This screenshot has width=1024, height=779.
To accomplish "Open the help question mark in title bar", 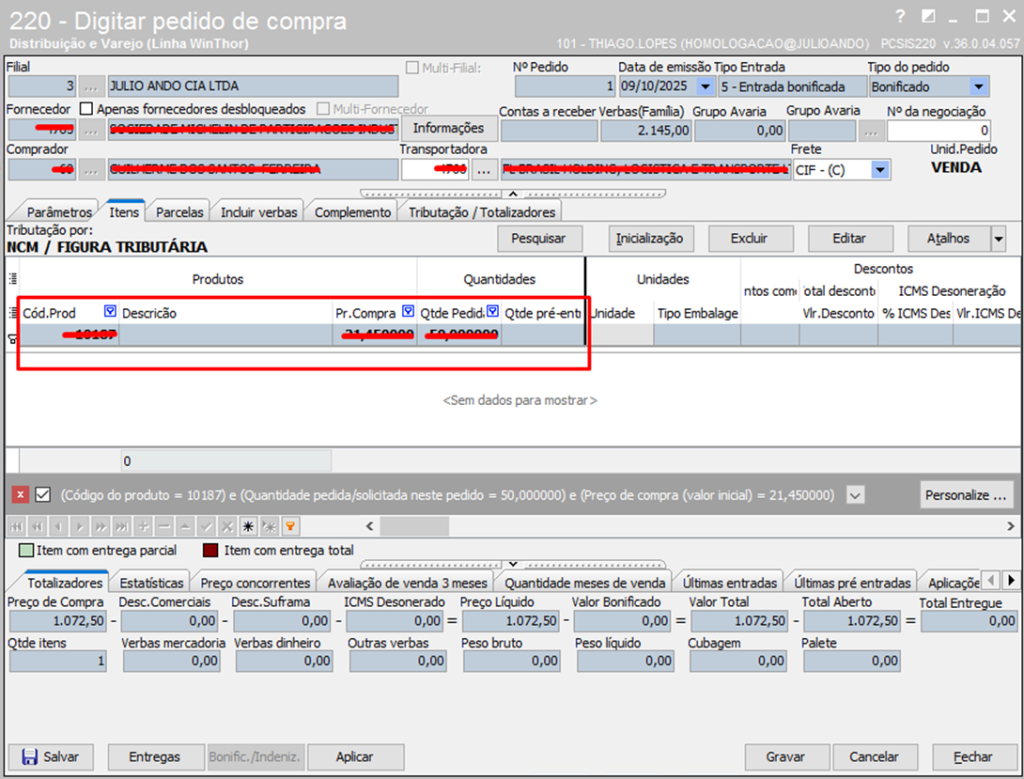I will pyautogui.click(x=900, y=16).
